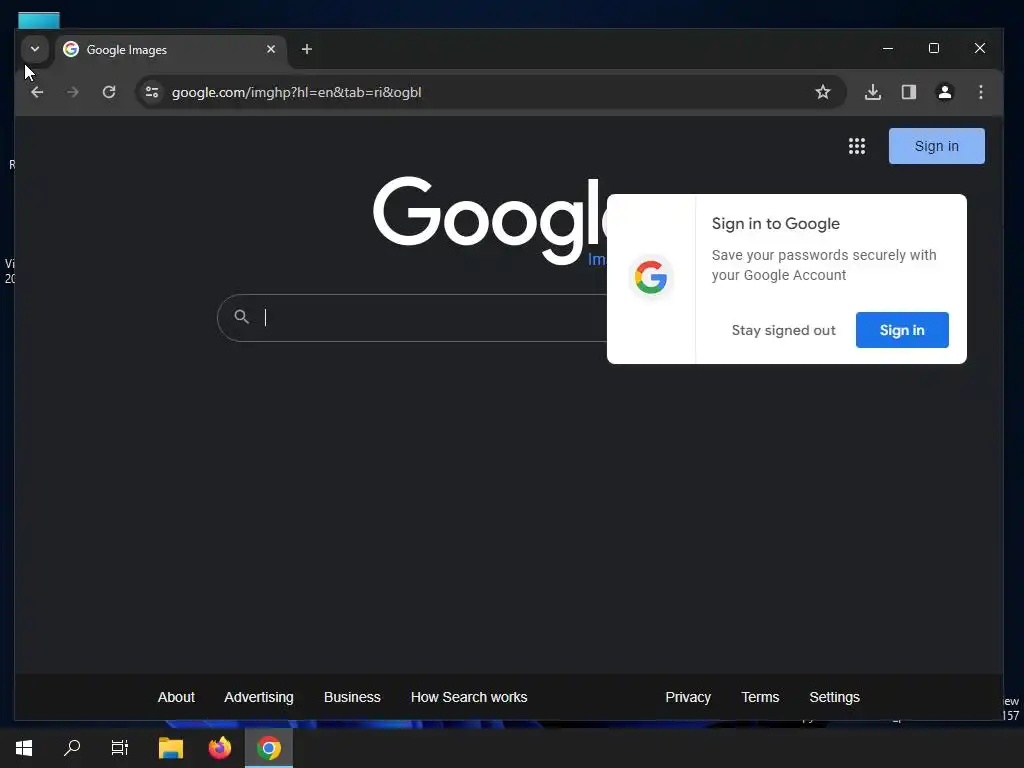Click the URL address bar text

pyautogui.click(x=296, y=92)
